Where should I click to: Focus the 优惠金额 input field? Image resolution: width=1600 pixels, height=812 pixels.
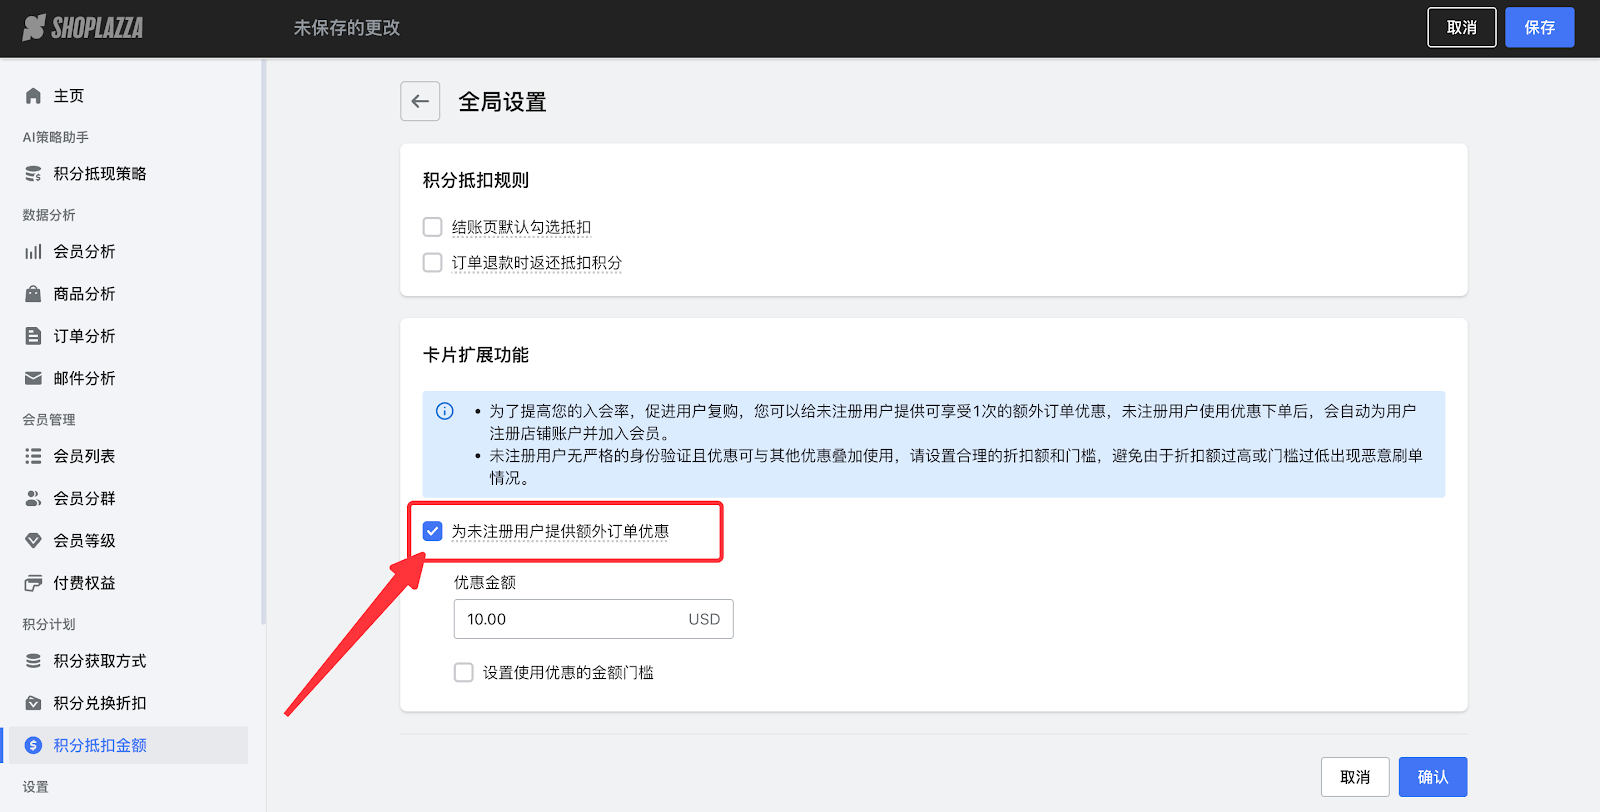pyautogui.click(x=570, y=619)
